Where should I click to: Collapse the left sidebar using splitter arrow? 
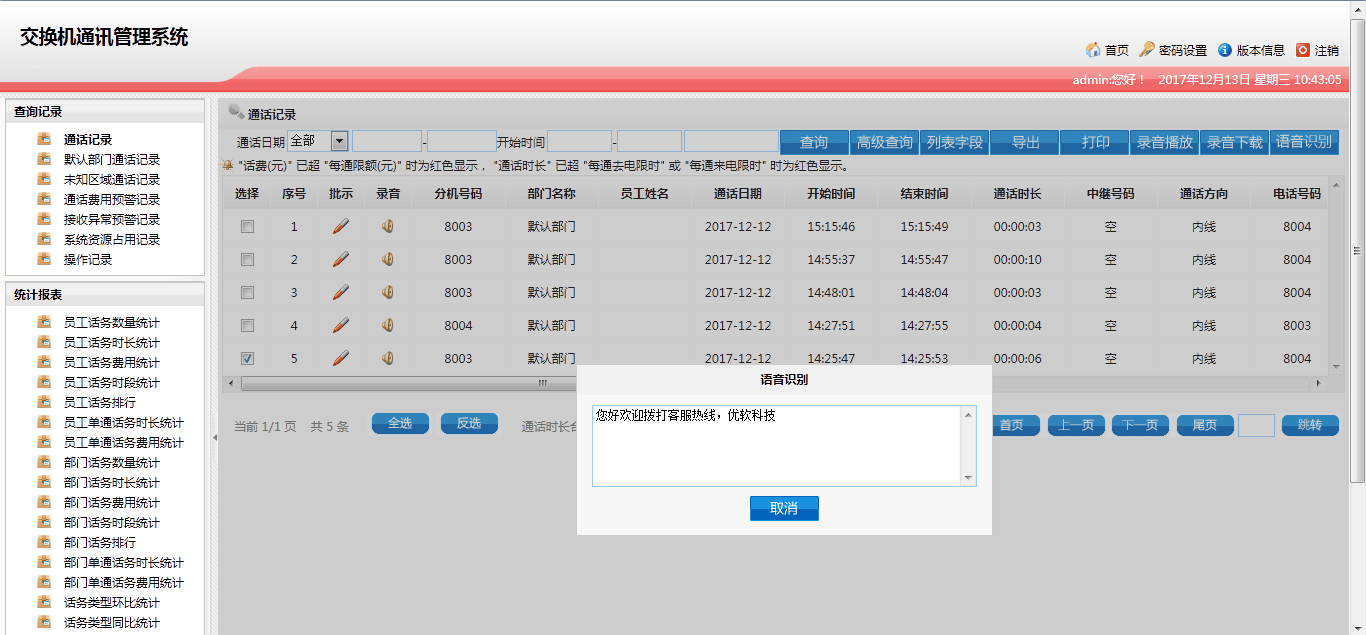[x=213, y=438]
